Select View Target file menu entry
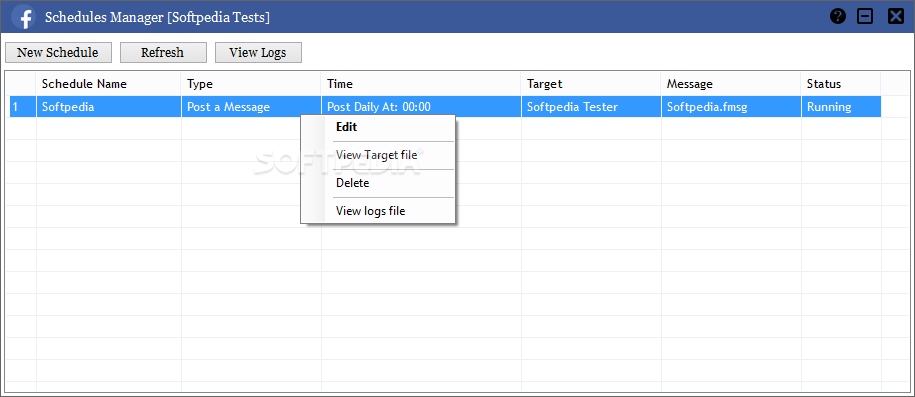 378,155
